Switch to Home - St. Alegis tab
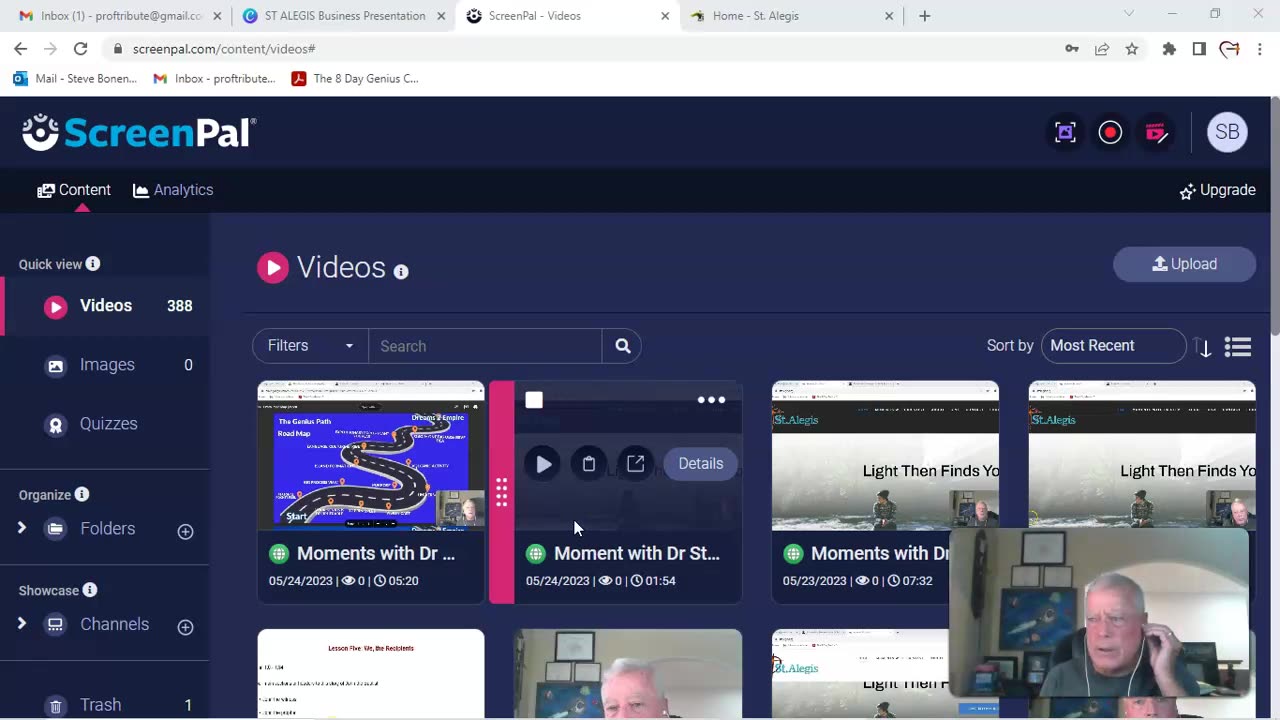The width and height of the screenshot is (1280, 720). [x=792, y=16]
